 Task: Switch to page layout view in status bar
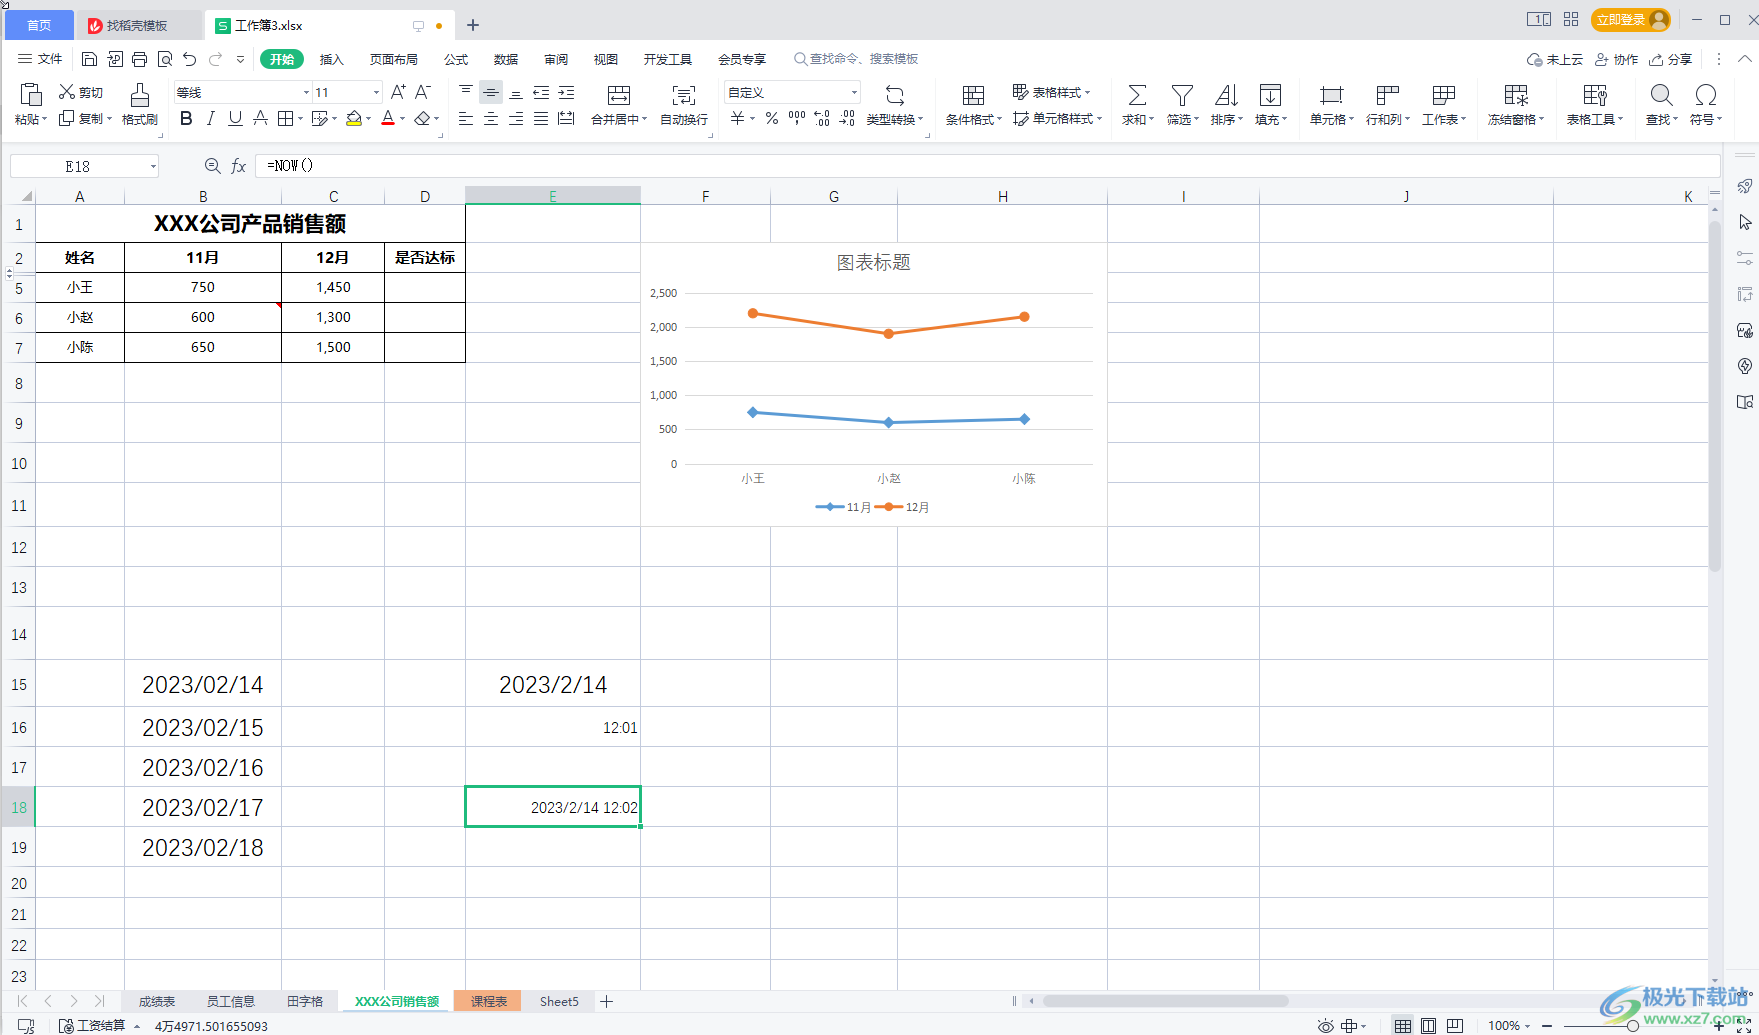1429,1026
